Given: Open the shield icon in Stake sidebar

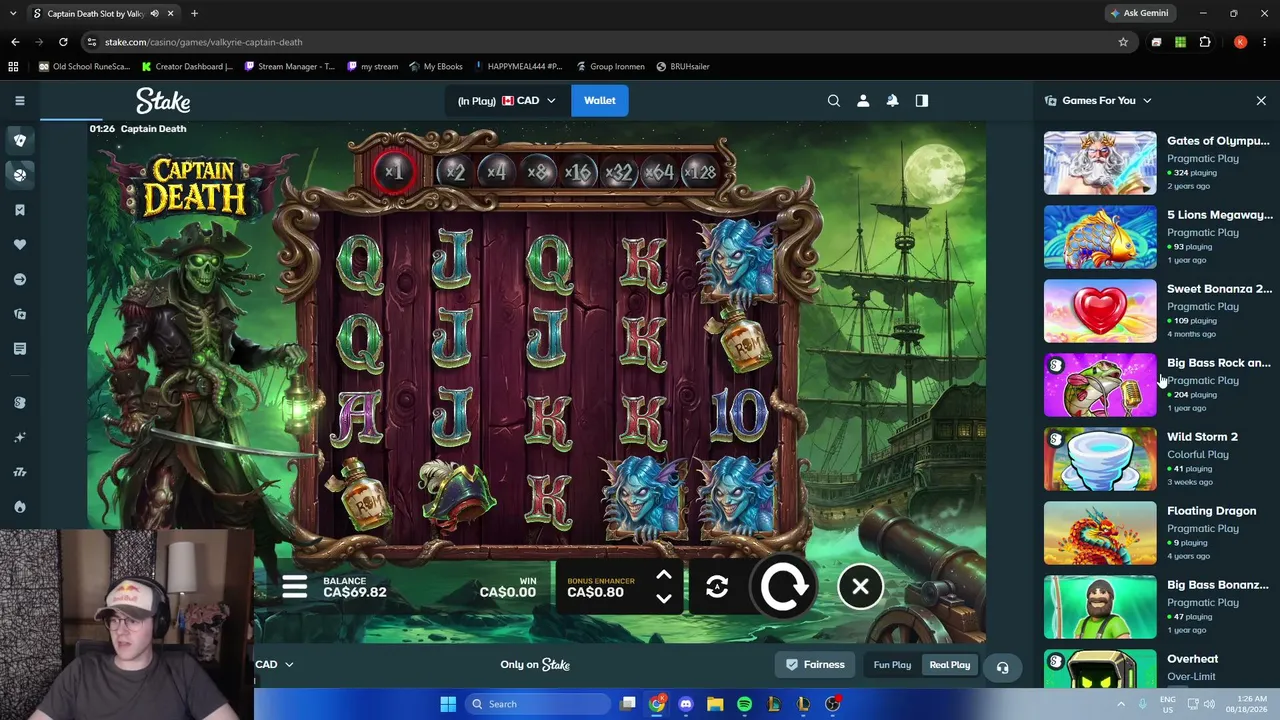Looking at the screenshot, I should [x=20, y=140].
